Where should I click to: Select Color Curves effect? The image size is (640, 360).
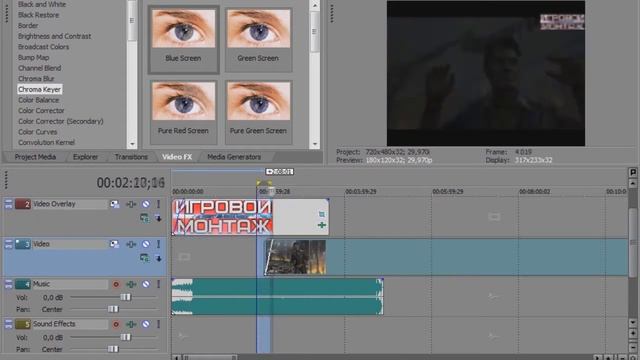(38, 132)
